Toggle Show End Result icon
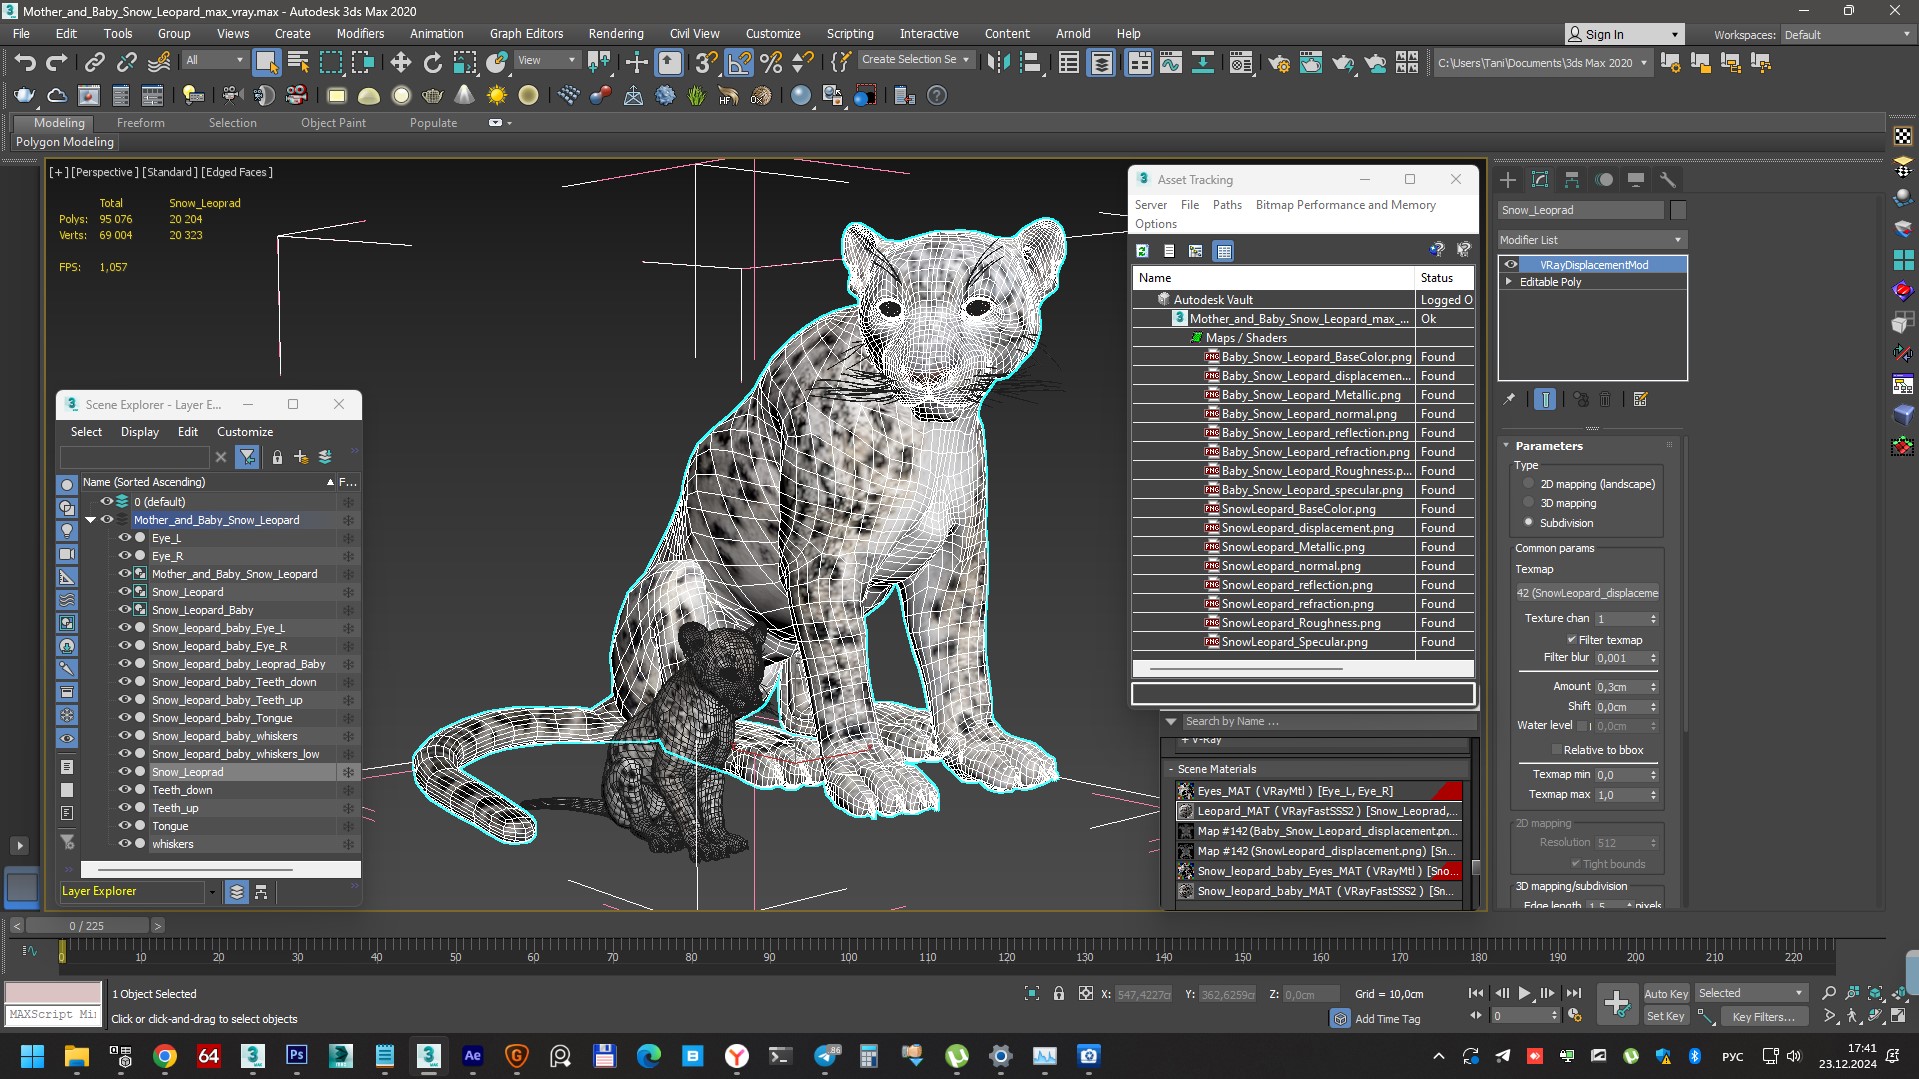Viewport: 1919px width, 1079px height. coord(1544,399)
